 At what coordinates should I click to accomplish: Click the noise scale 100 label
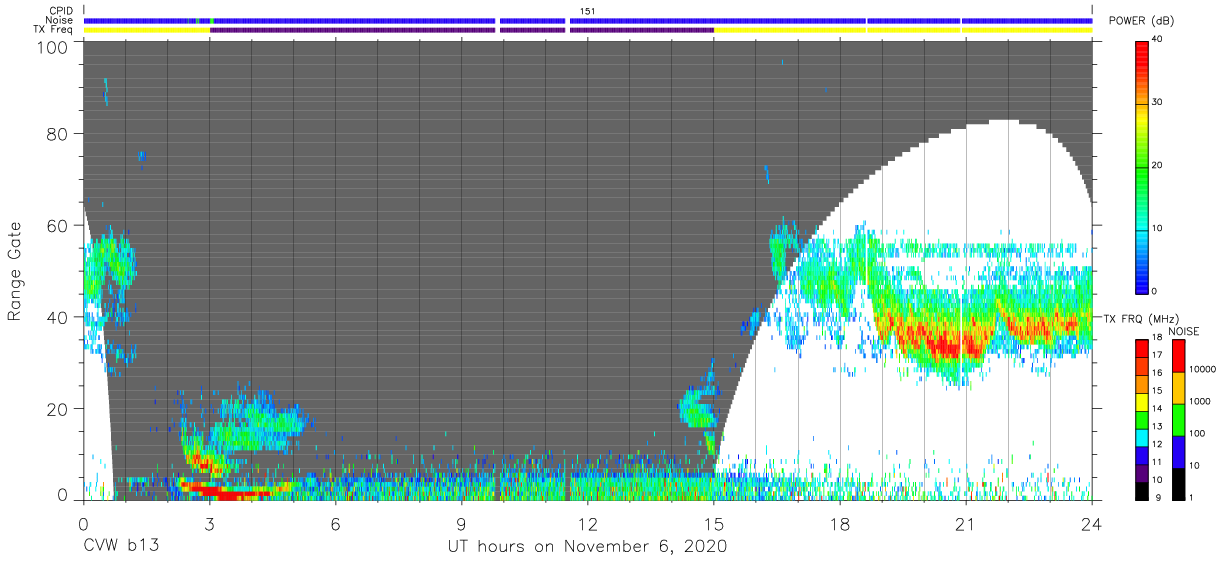coord(1199,432)
